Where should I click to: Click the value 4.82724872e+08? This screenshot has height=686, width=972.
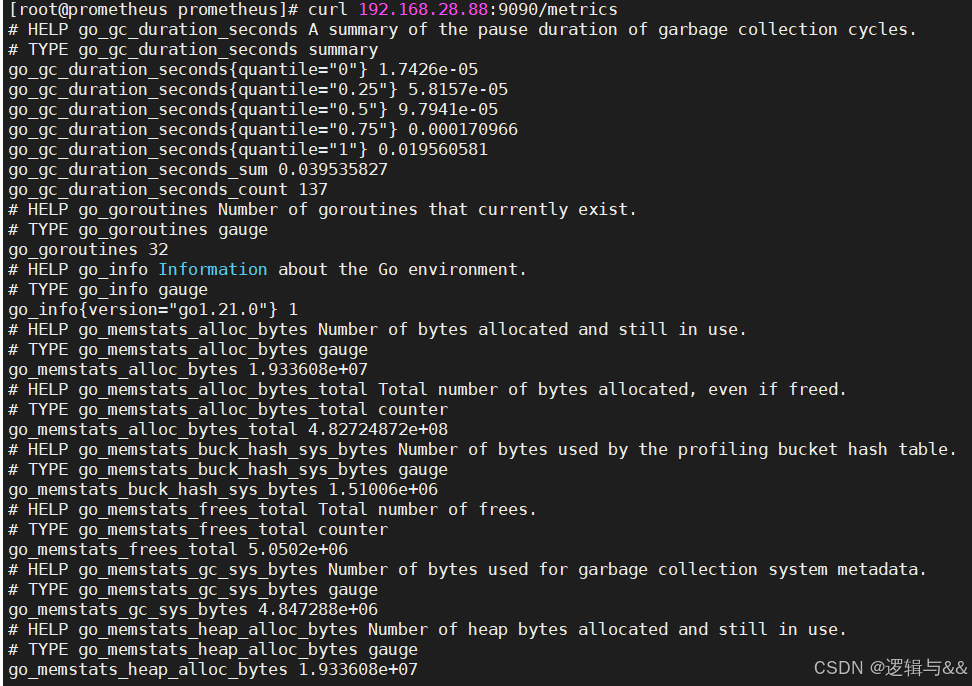pos(378,429)
